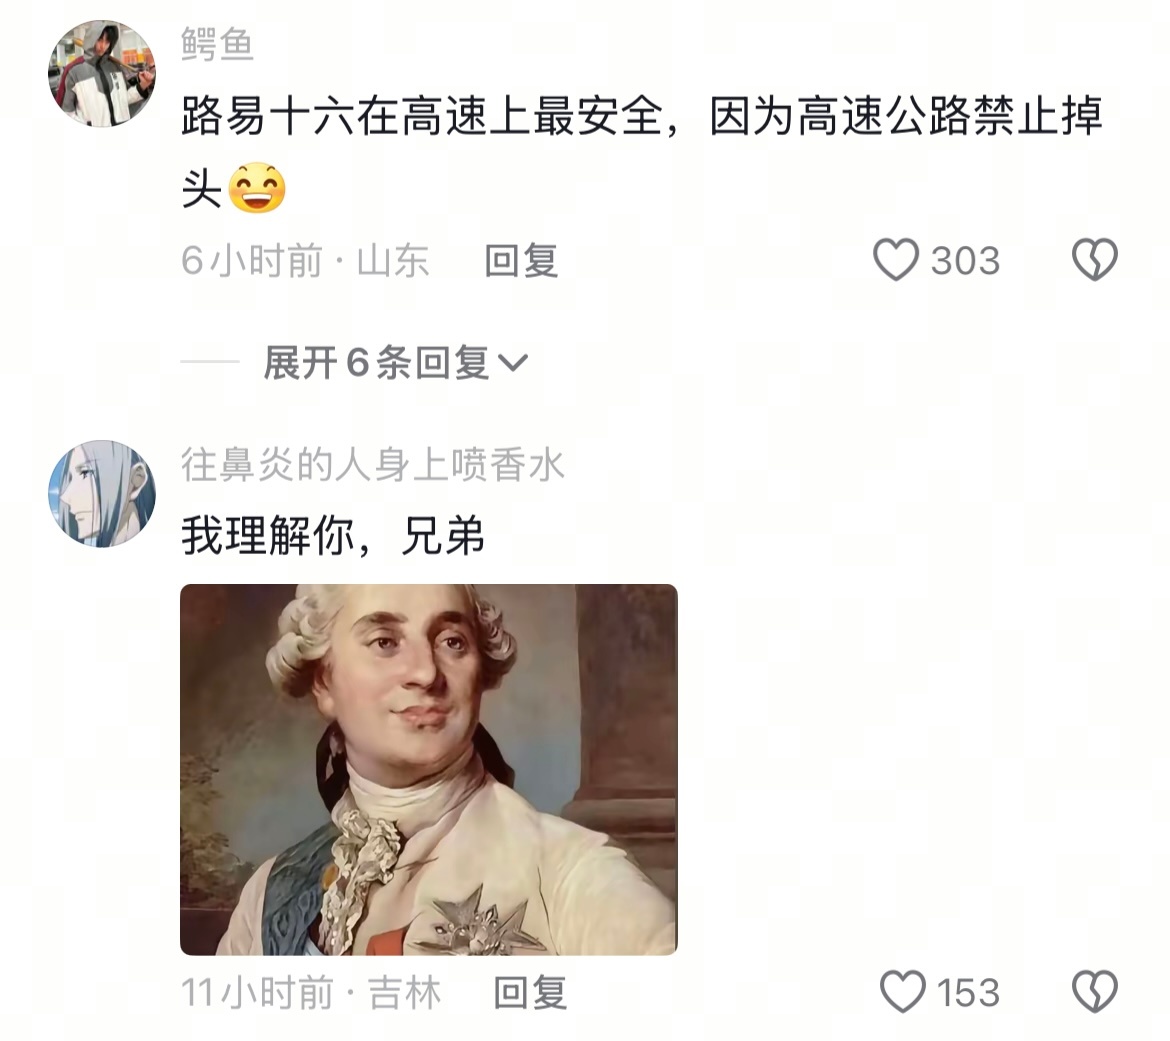The height and width of the screenshot is (1041, 1170).
Task: Like the 鳄鱼 comment with heart icon
Action: (895, 260)
